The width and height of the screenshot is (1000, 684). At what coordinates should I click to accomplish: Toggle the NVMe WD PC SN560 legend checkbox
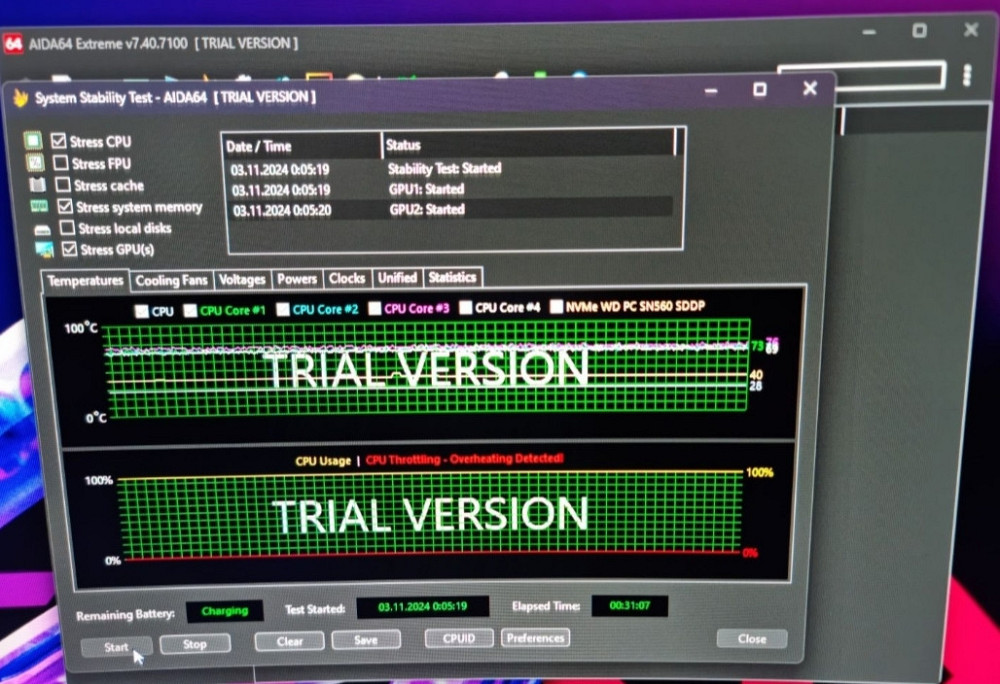pos(556,308)
